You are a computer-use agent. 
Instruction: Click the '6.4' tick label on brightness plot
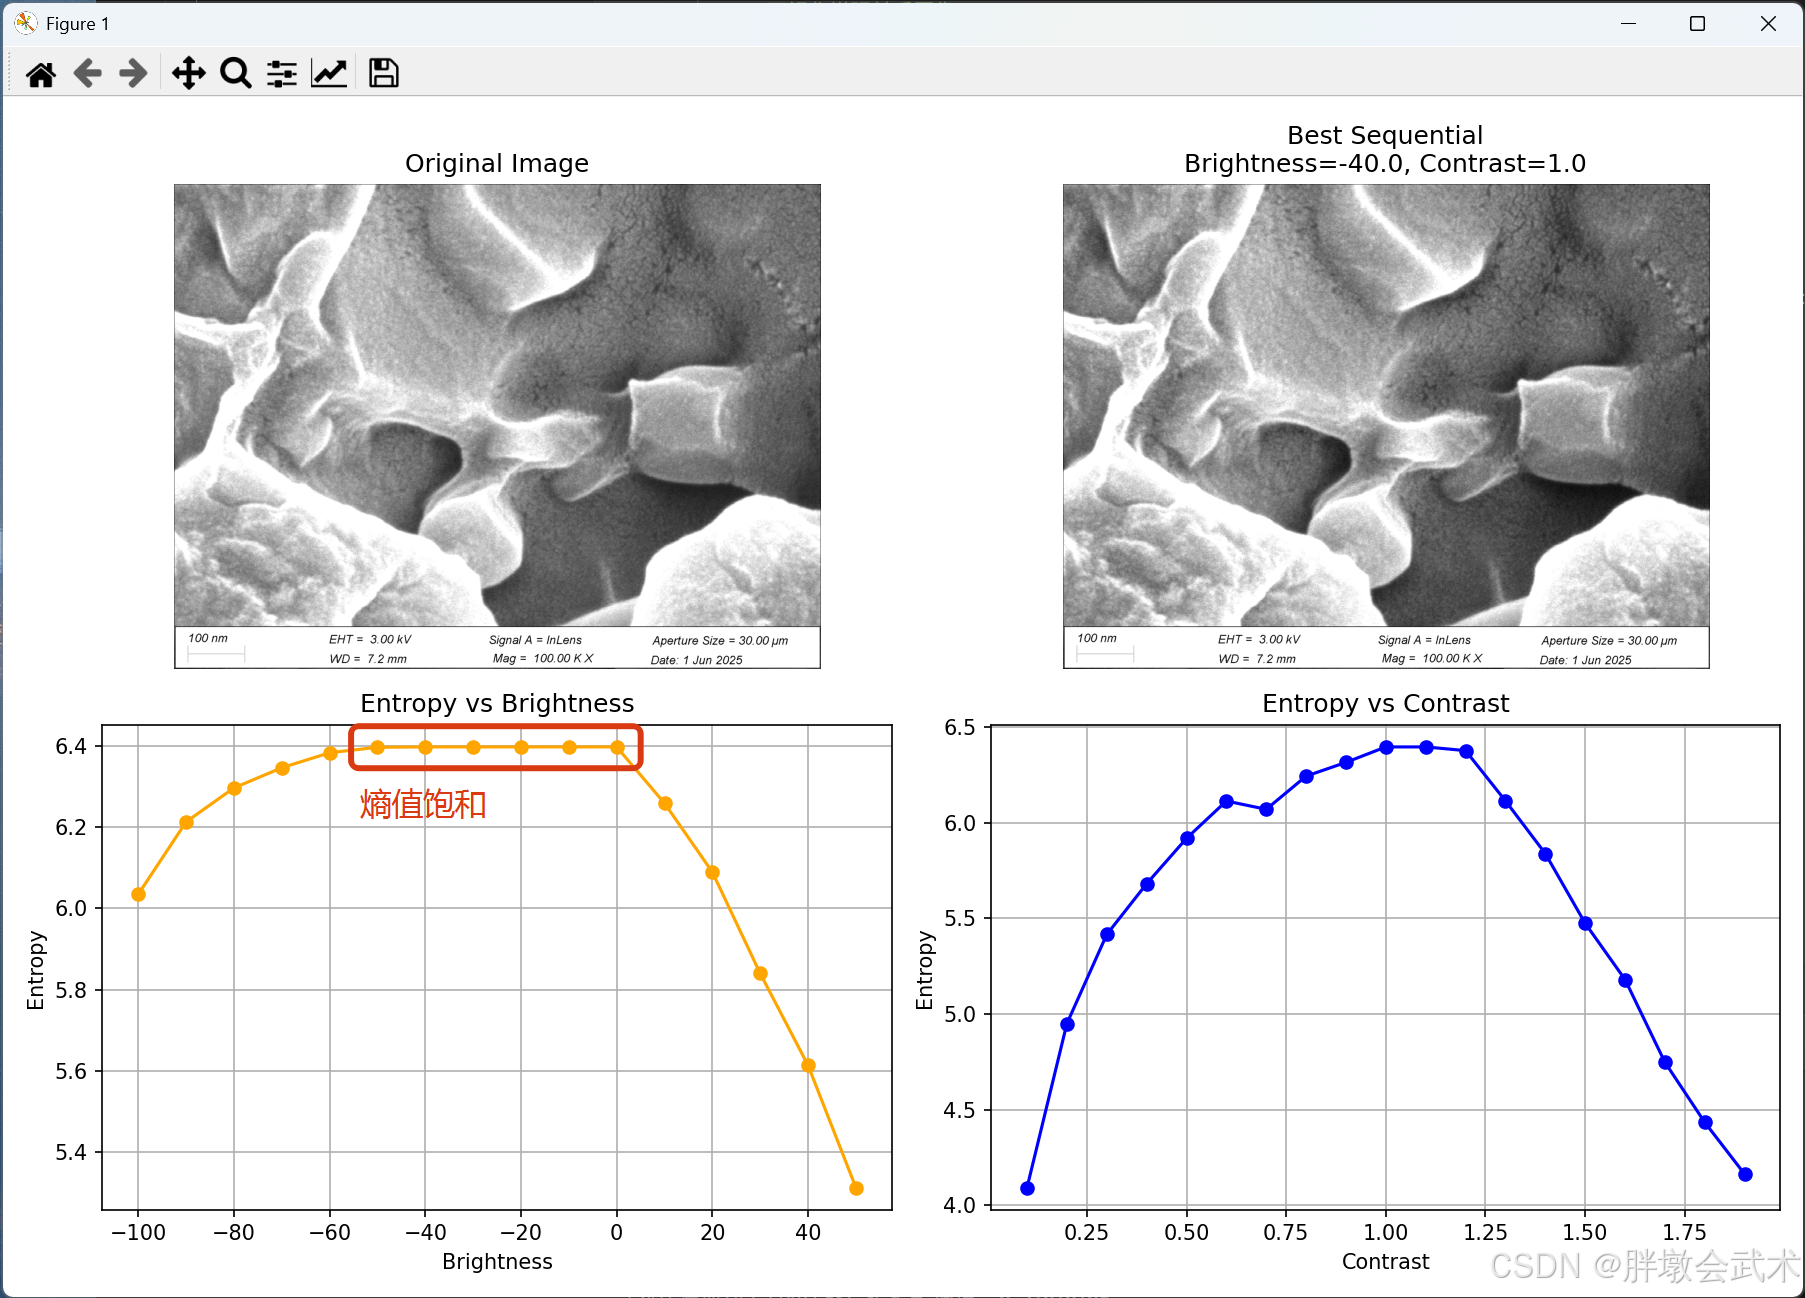[x=71, y=746]
